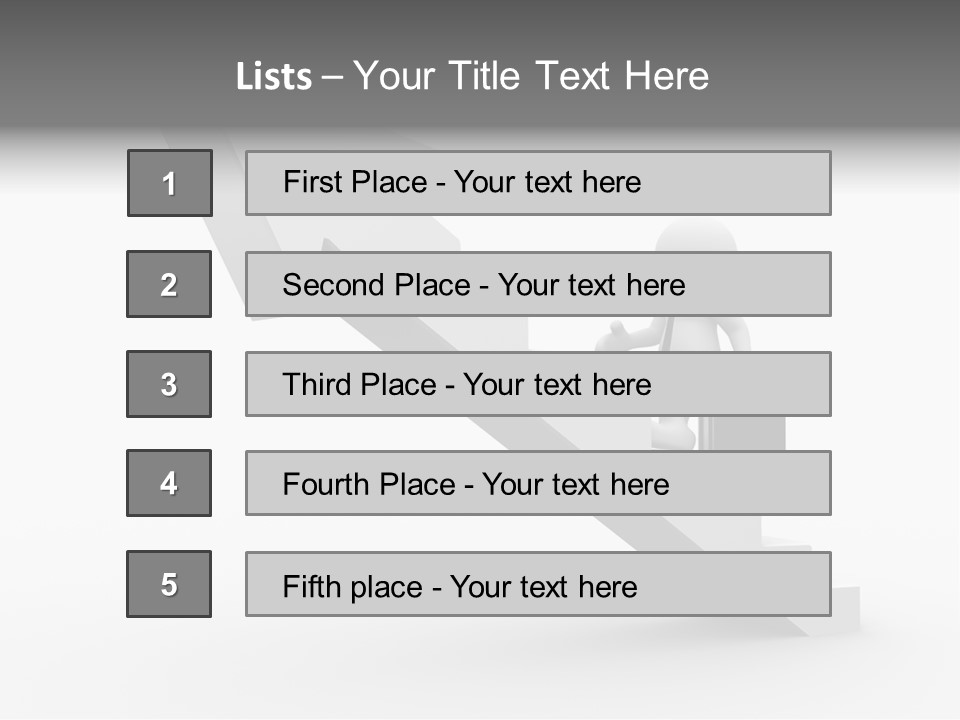
Task: Select the number 2 box
Action: coord(169,284)
